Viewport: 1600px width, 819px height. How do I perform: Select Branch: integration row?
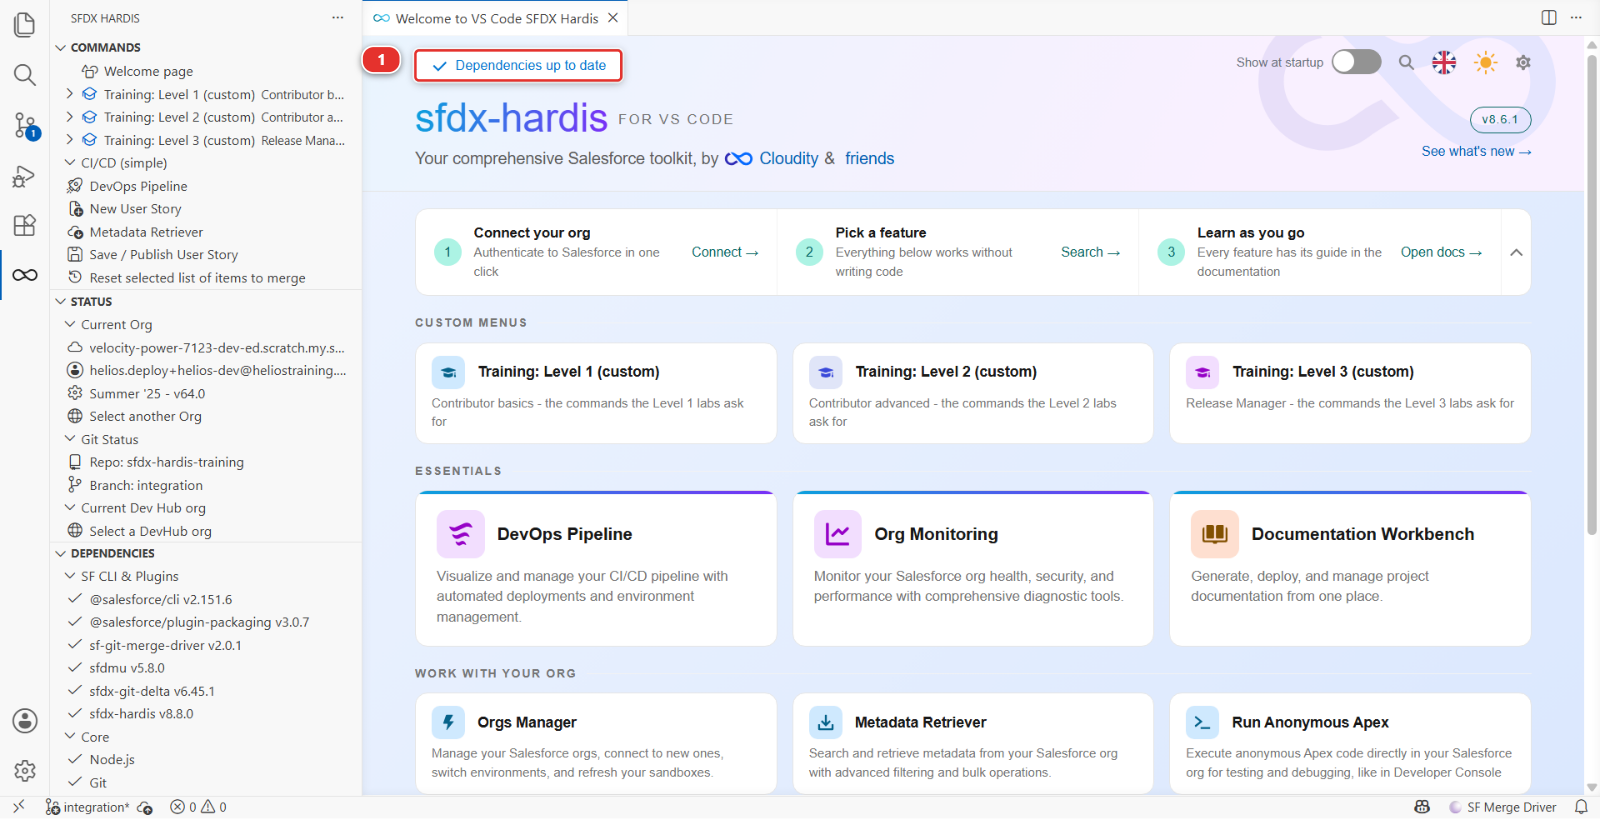point(206,485)
